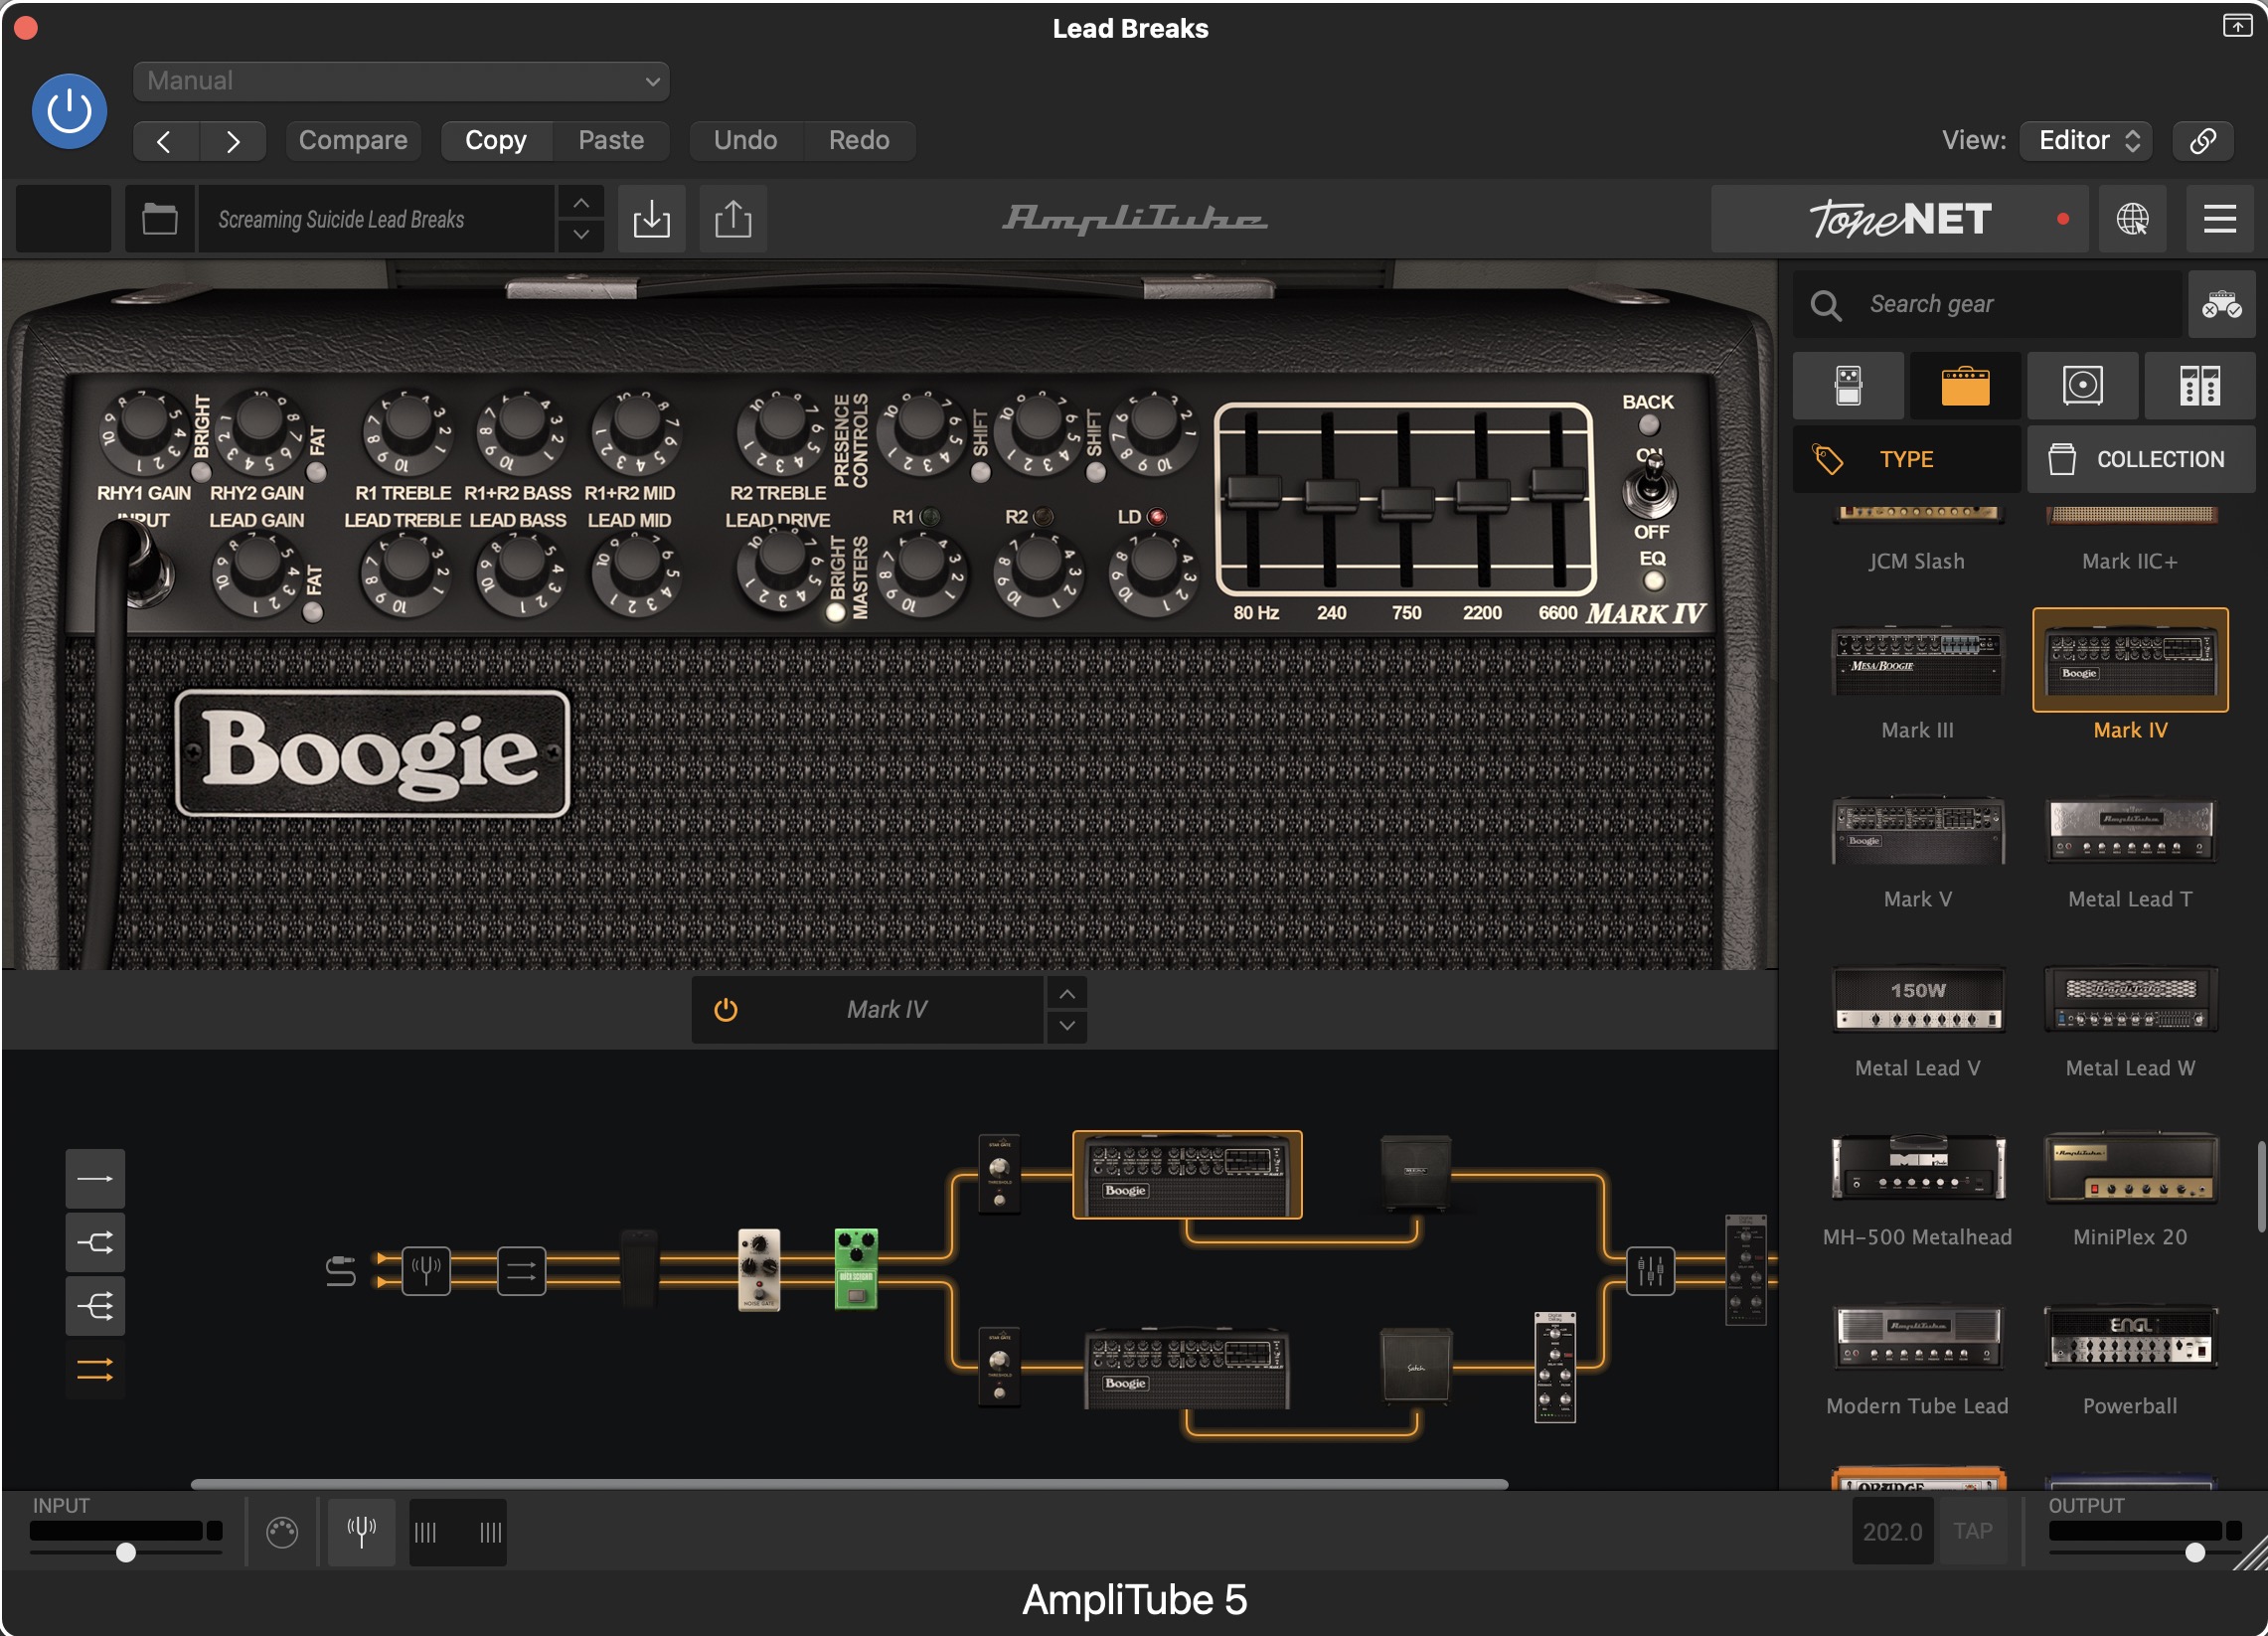Go to next preset arrow

click(233, 141)
